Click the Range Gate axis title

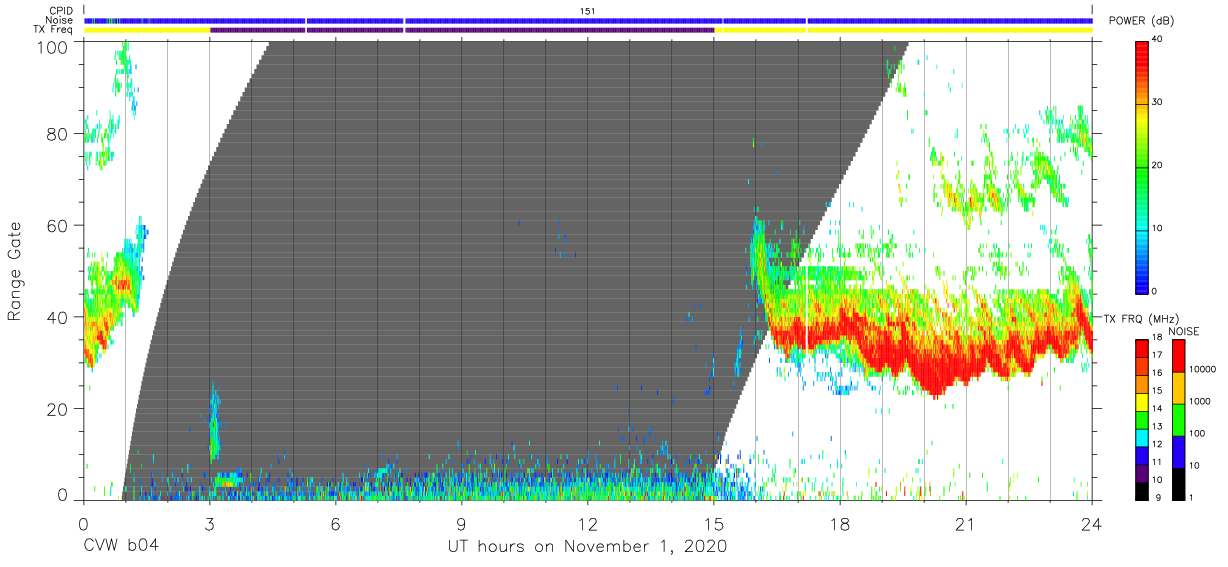point(15,272)
